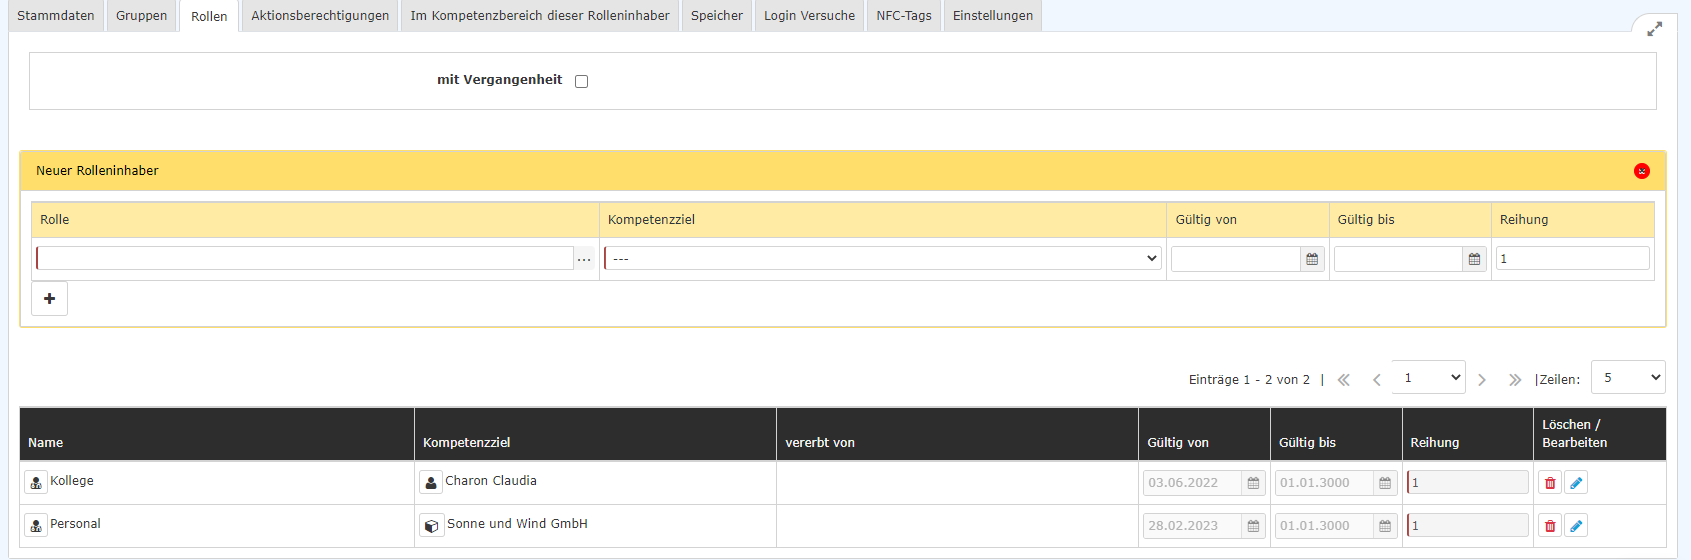Click the Kollege role name
This screenshot has width=1691, height=560.
point(72,481)
